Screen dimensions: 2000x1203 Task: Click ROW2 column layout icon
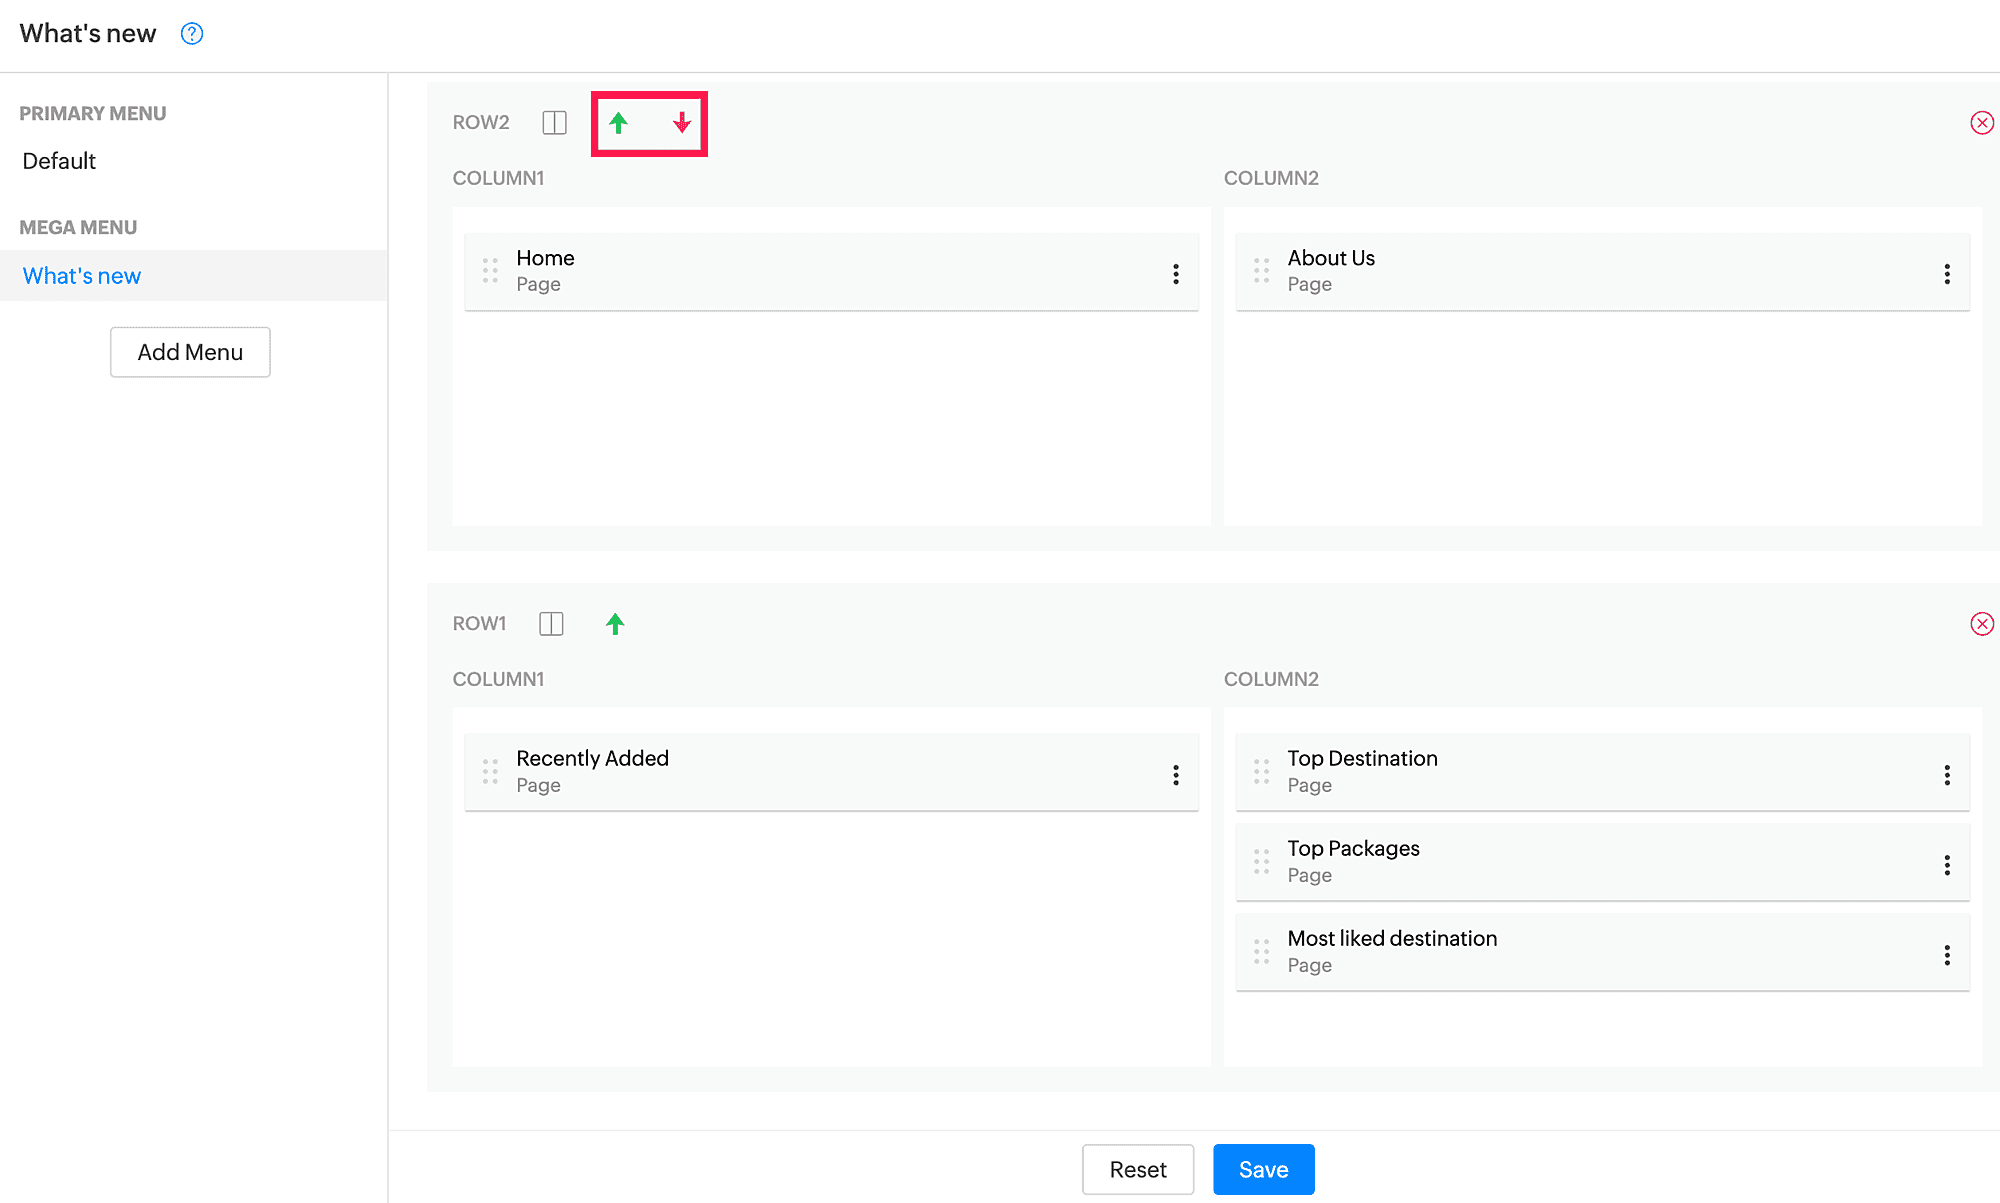point(554,123)
